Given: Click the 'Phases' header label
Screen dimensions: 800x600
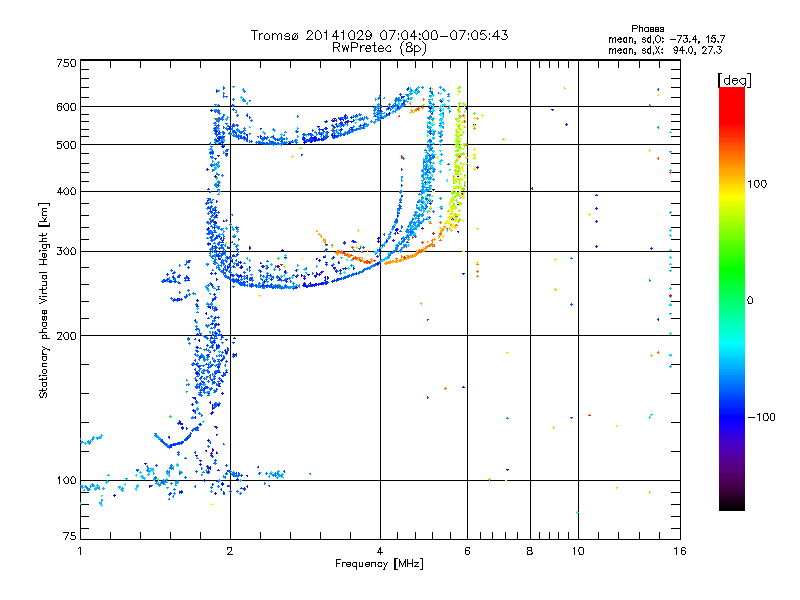Looking at the screenshot, I should (x=647, y=29).
